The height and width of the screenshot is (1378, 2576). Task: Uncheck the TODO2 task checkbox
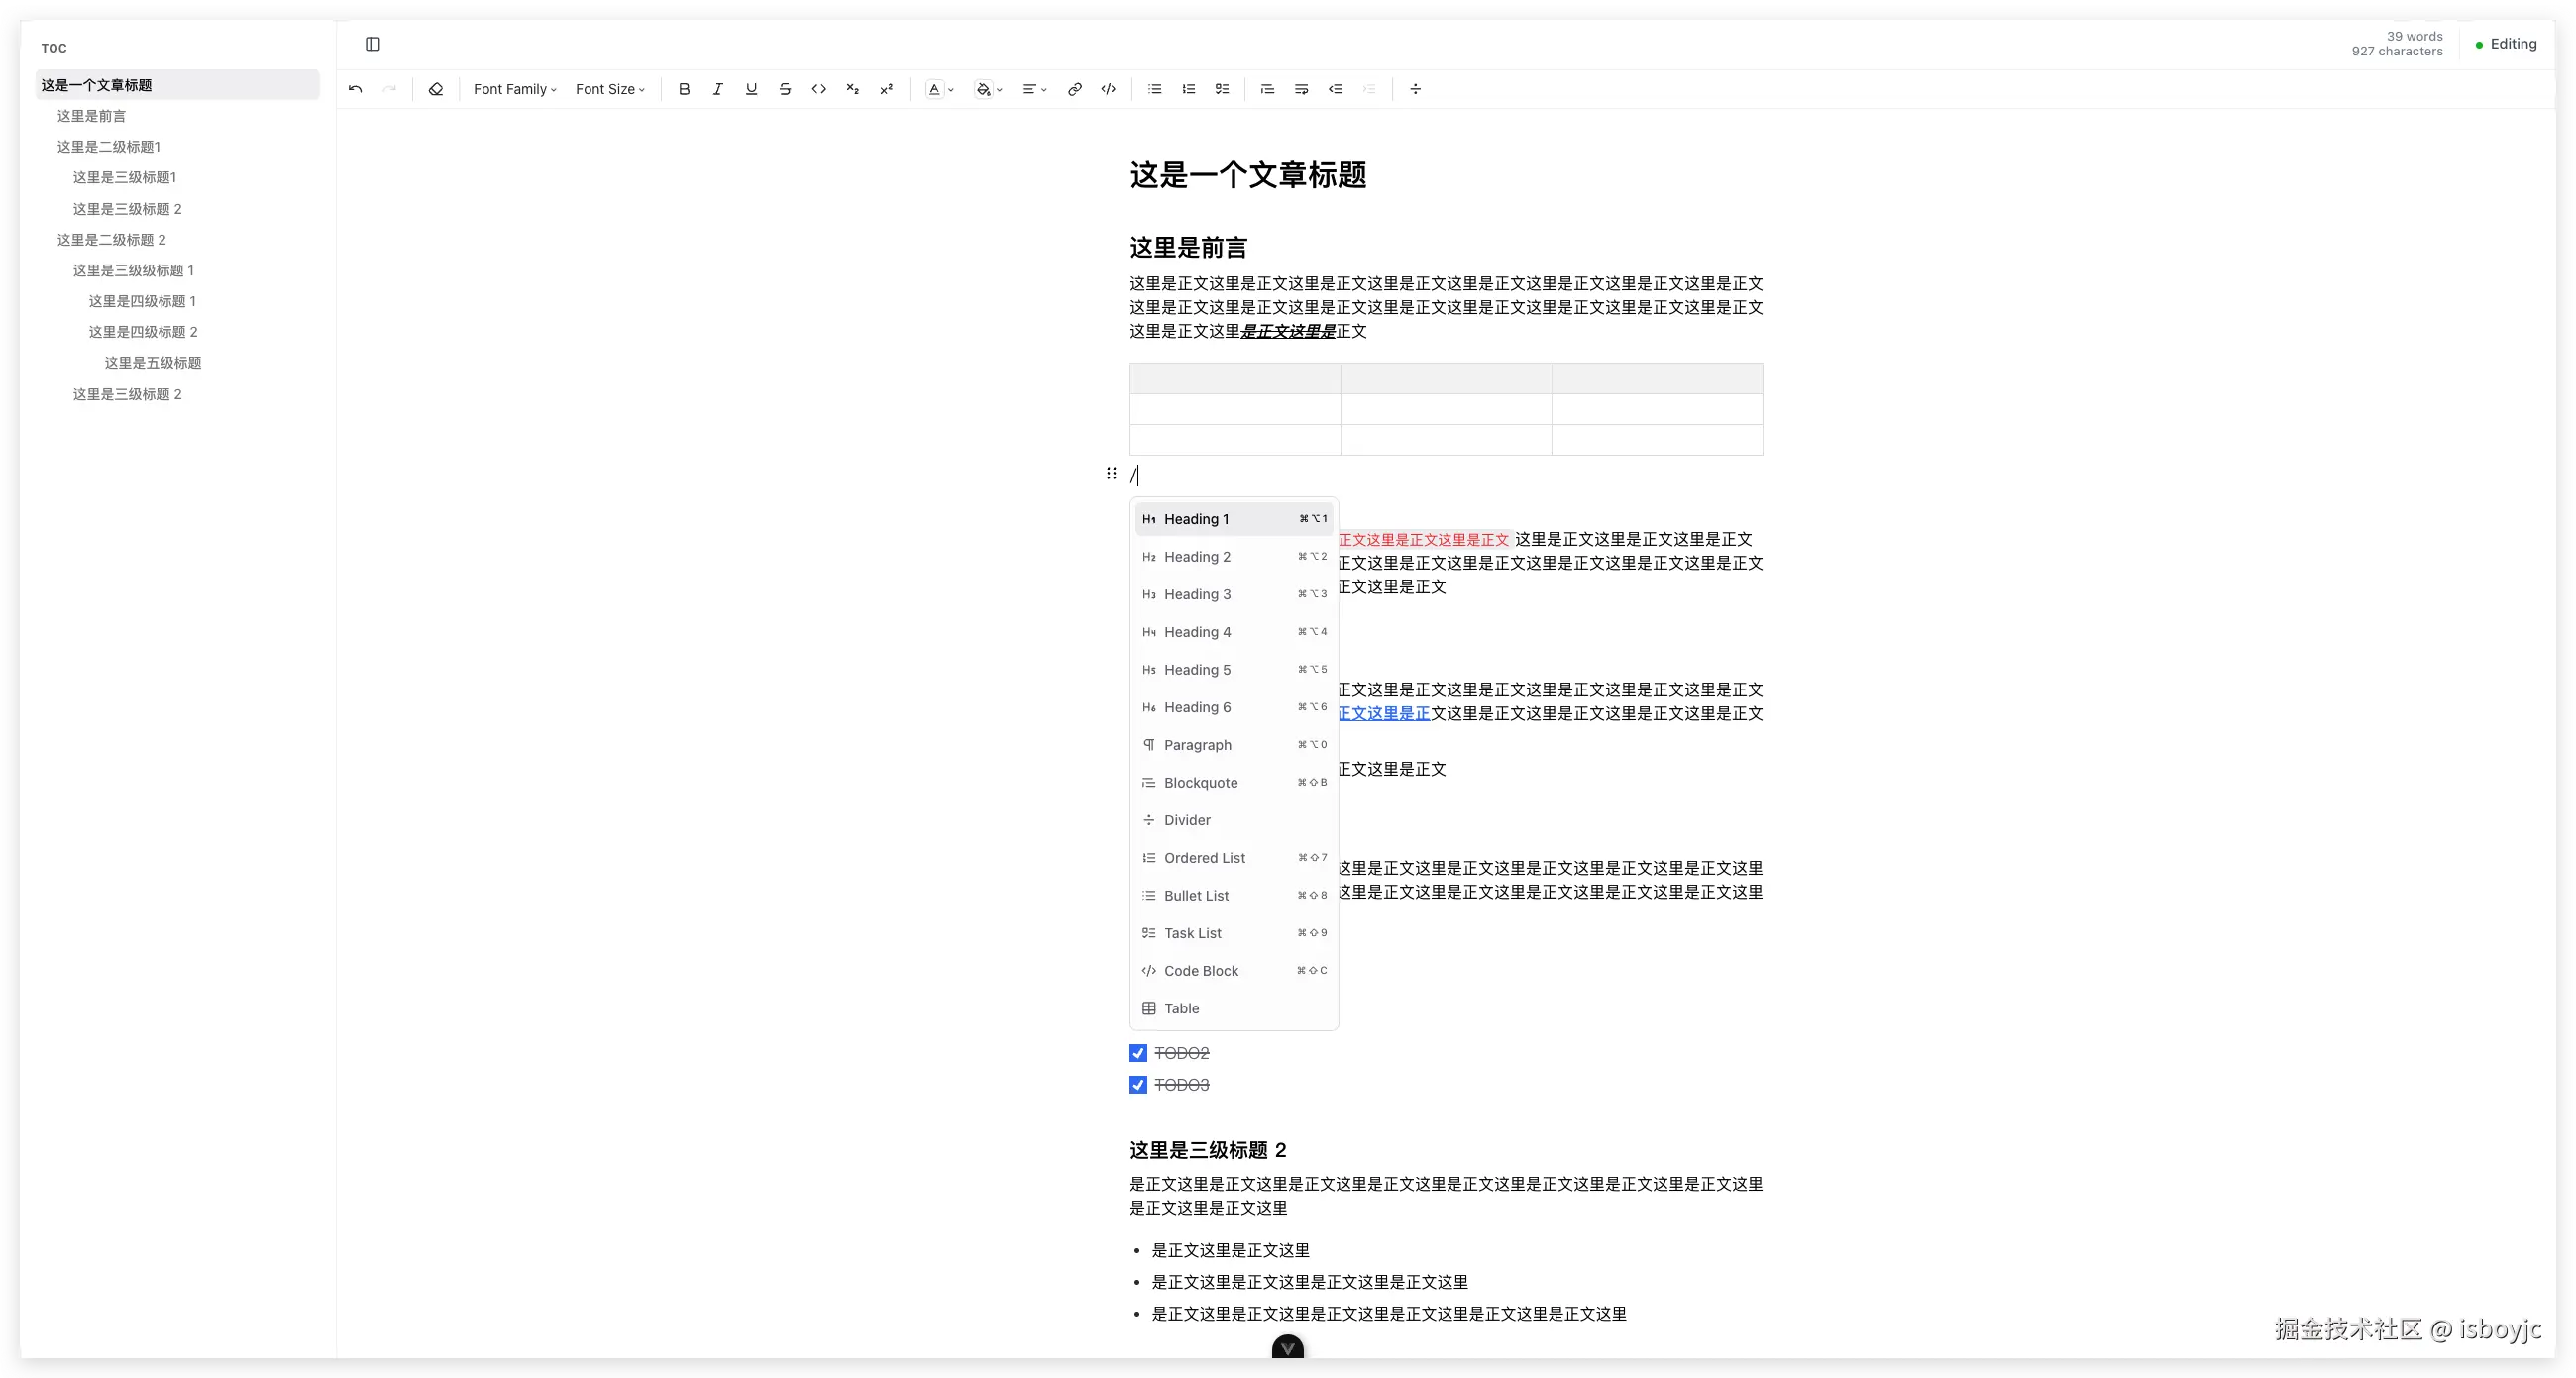(x=1137, y=1052)
